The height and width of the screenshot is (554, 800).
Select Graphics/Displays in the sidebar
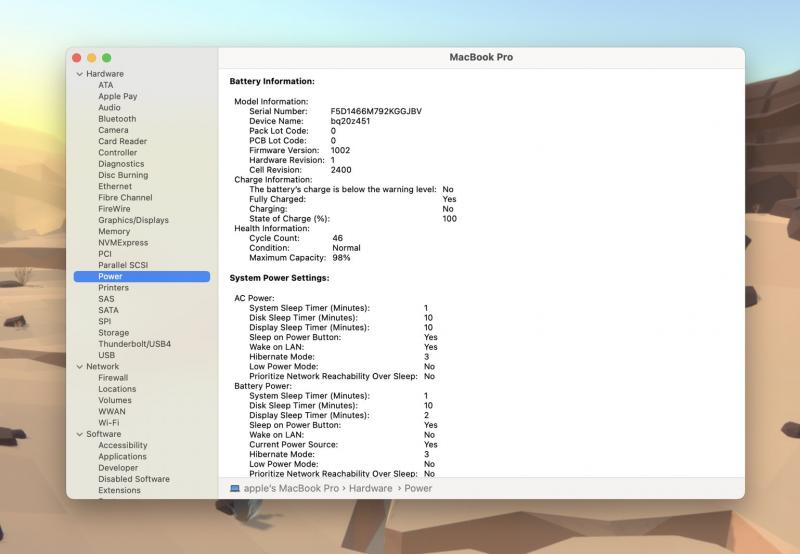(133, 220)
